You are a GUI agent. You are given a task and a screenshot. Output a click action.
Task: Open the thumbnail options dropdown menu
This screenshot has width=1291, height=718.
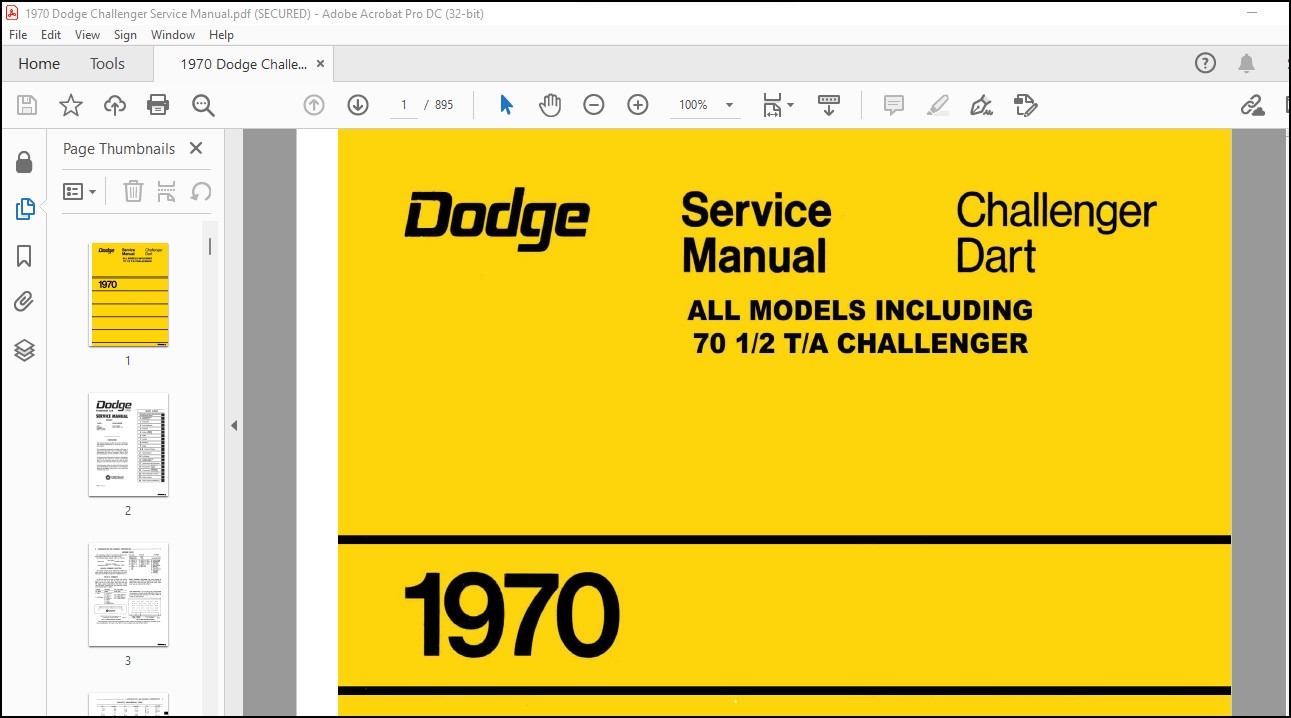pos(80,191)
